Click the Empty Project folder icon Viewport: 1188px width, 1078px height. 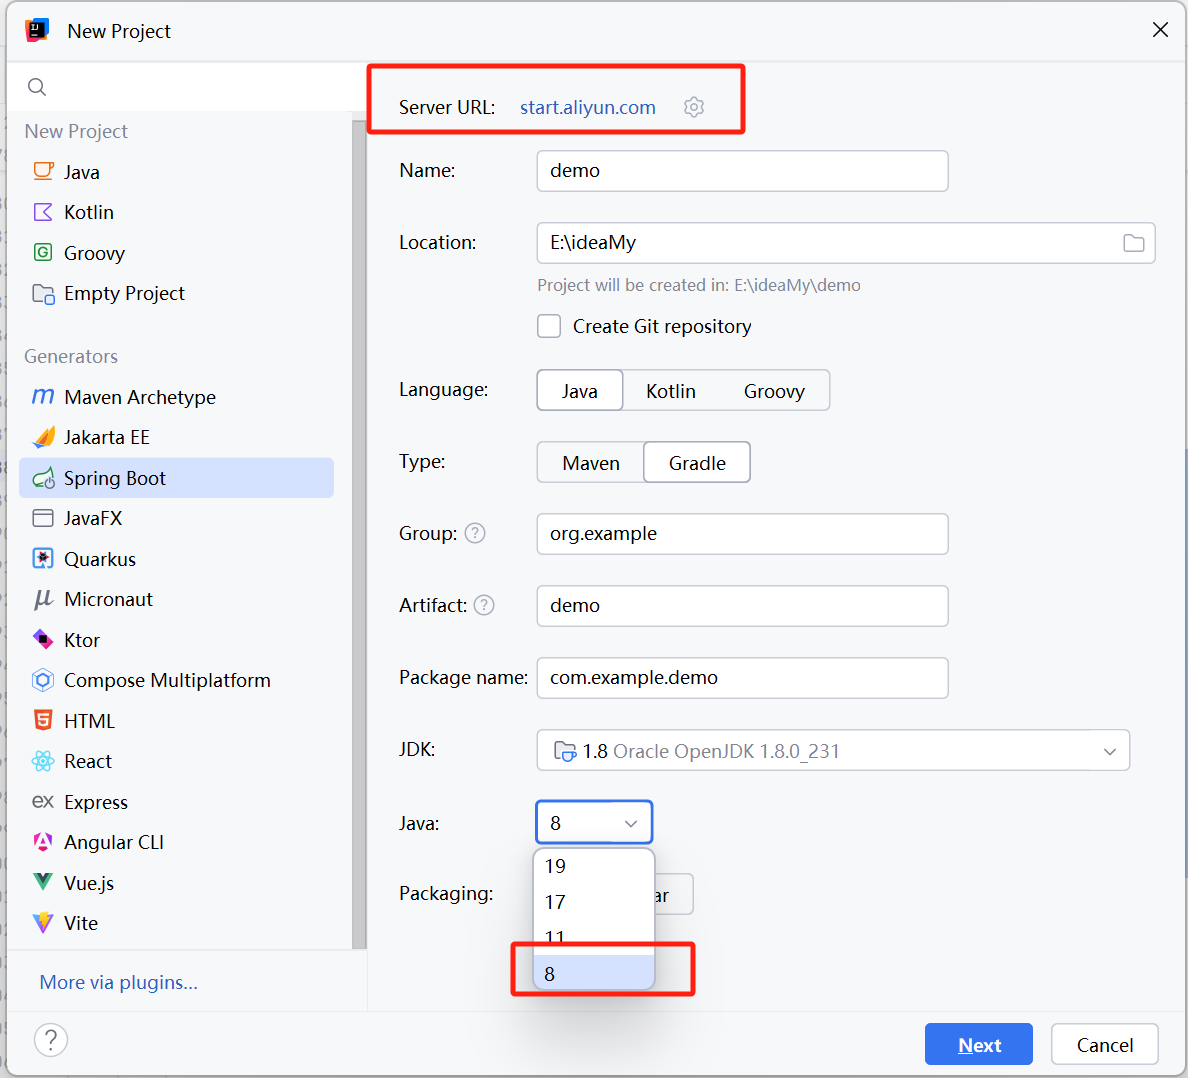pos(43,293)
